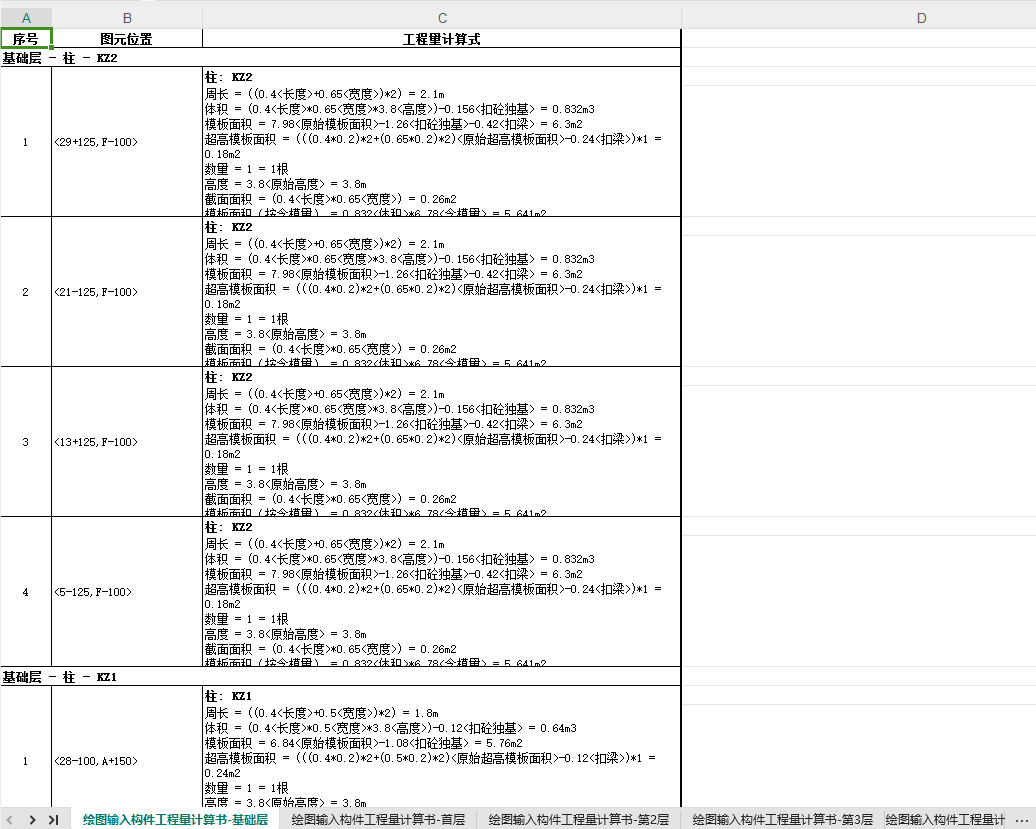Select the <5-125,F-100> position cell
Screen dimensions: 1036x829
pos(127,592)
